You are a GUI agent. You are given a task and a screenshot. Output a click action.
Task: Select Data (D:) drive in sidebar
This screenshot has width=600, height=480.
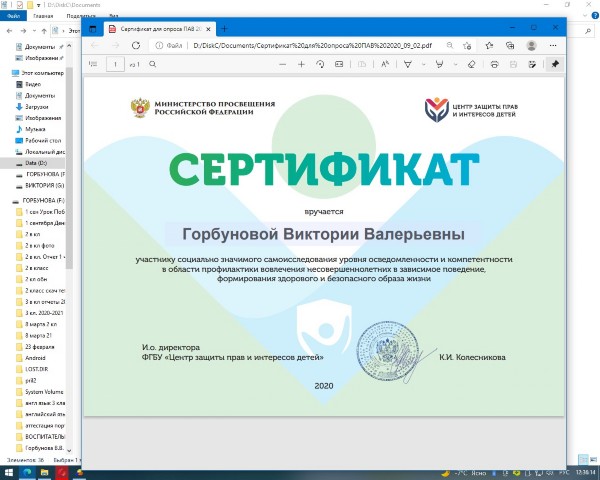pyautogui.click(x=36, y=162)
